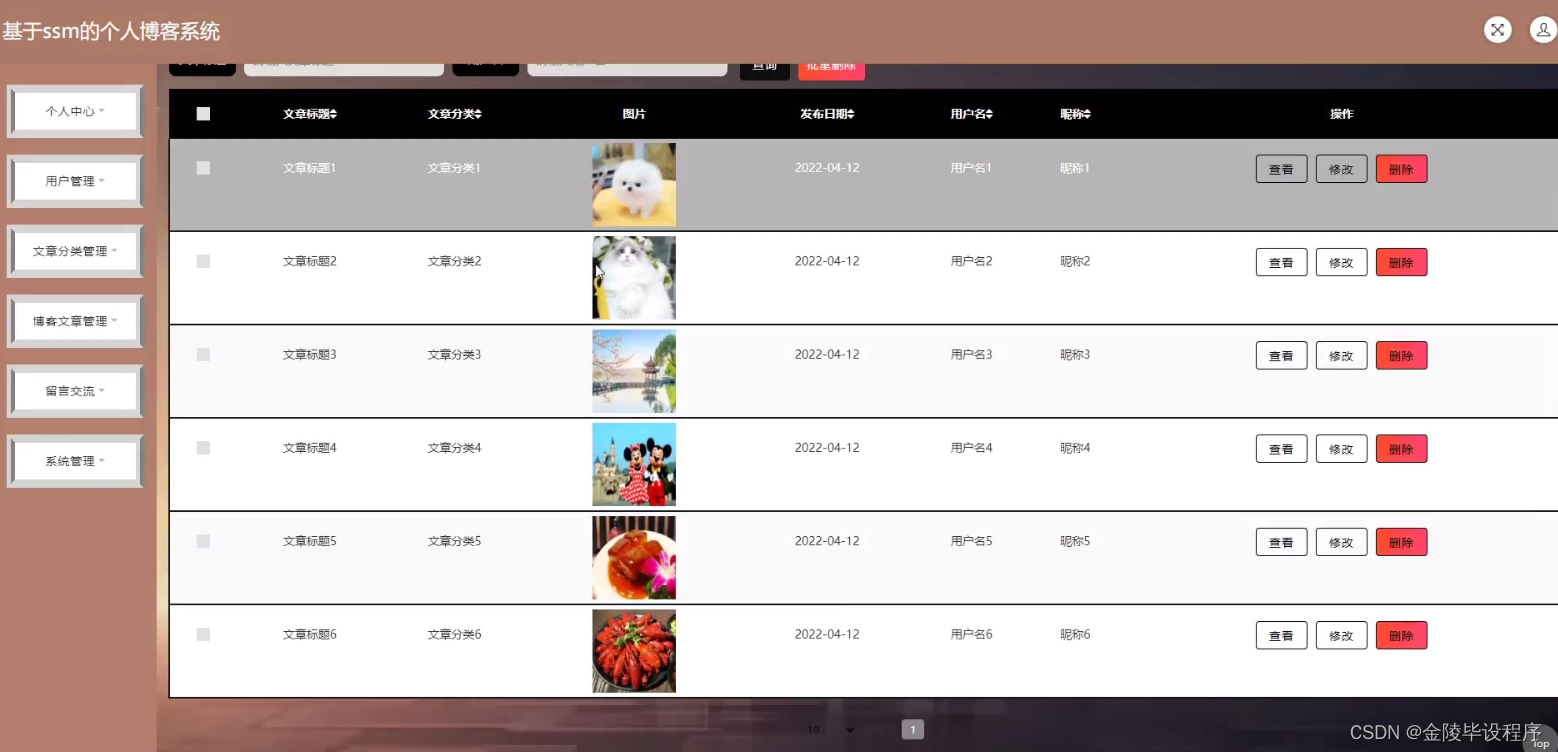This screenshot has width=1558, height=752.
Task: Sort the table by 文章分类 column
Action: [x=453, y=114]
